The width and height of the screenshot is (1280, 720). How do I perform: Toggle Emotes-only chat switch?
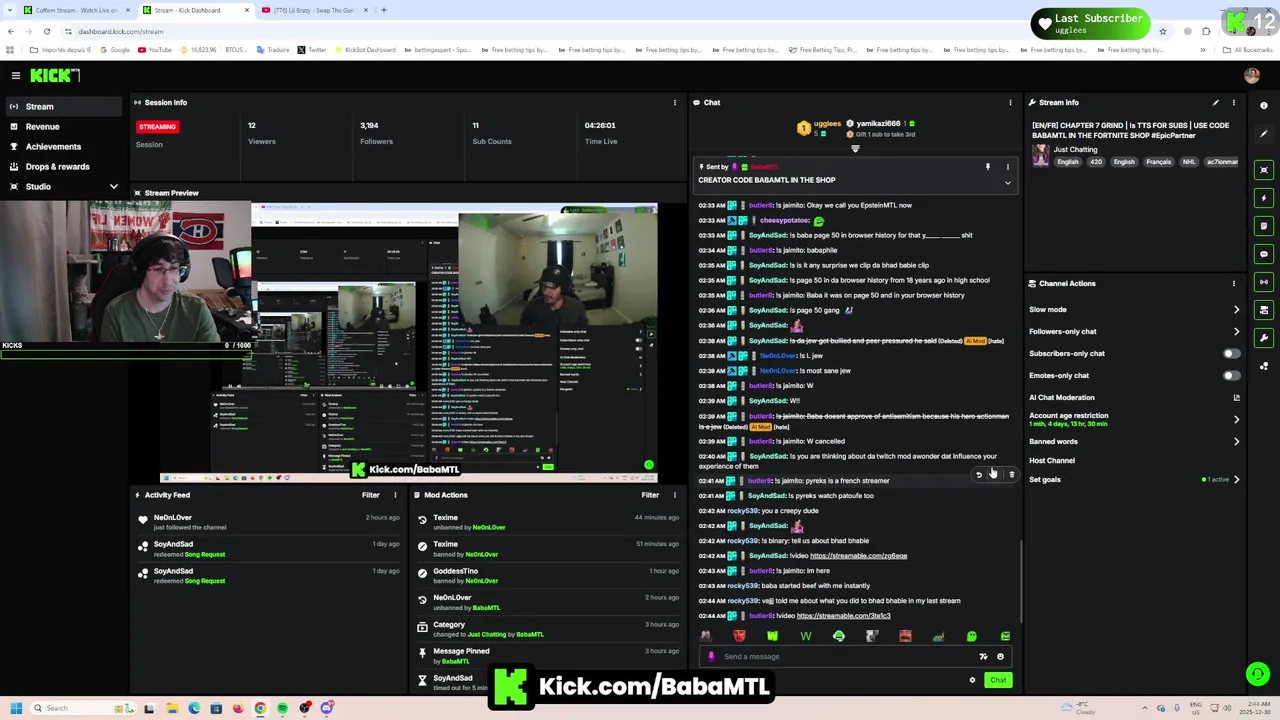tap(1232, 375)
